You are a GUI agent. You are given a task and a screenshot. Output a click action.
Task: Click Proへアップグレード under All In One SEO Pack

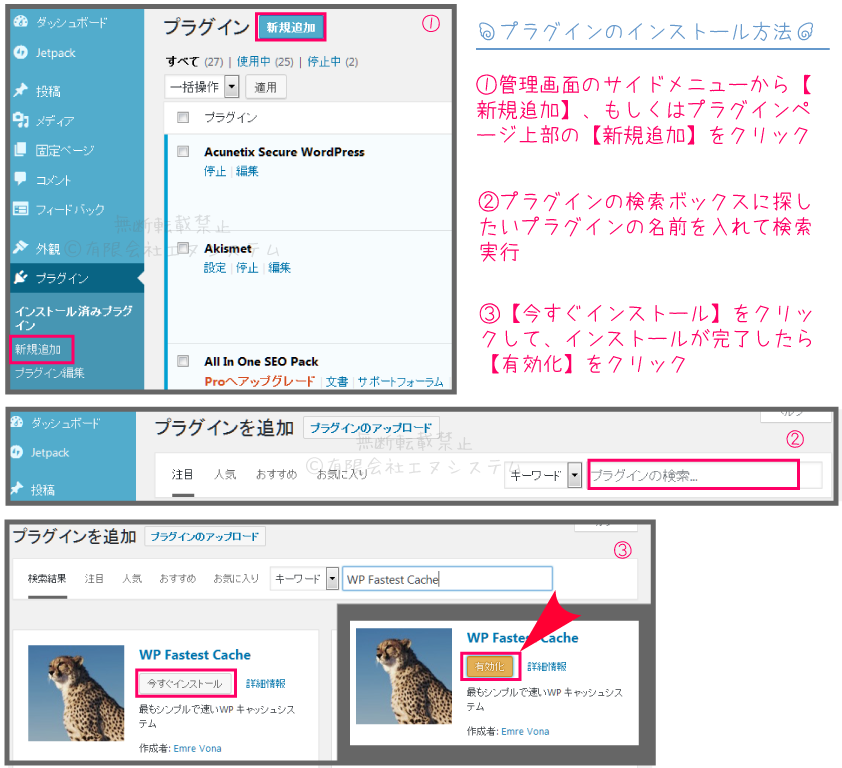[259, 381]
